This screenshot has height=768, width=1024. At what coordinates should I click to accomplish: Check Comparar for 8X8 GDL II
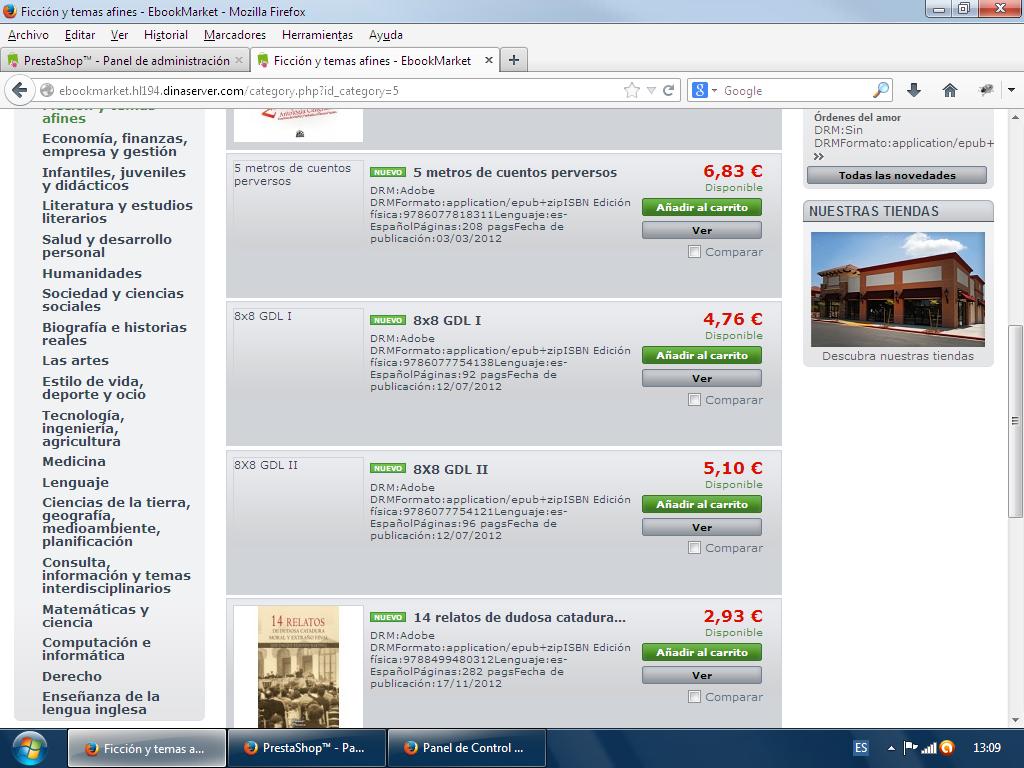click(x=694, y=548)
